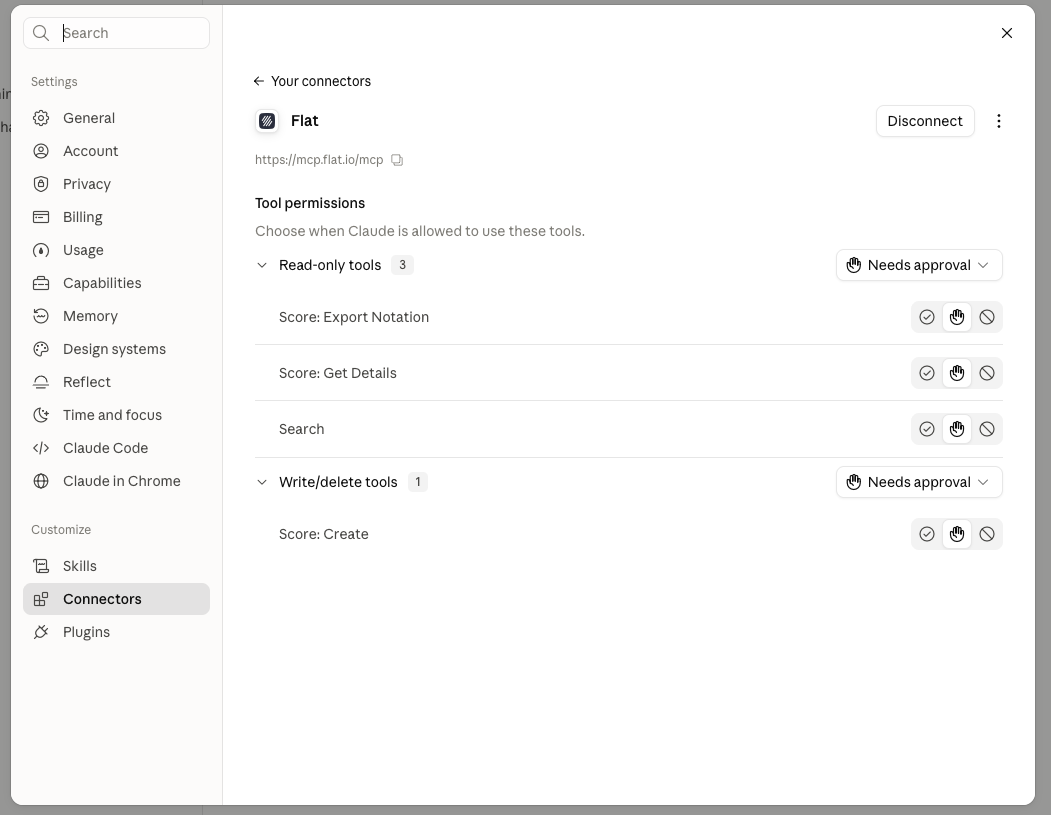Click the Account person icon
The image size is (1051, 815).
pyautogui.click(x=41, y=151)
